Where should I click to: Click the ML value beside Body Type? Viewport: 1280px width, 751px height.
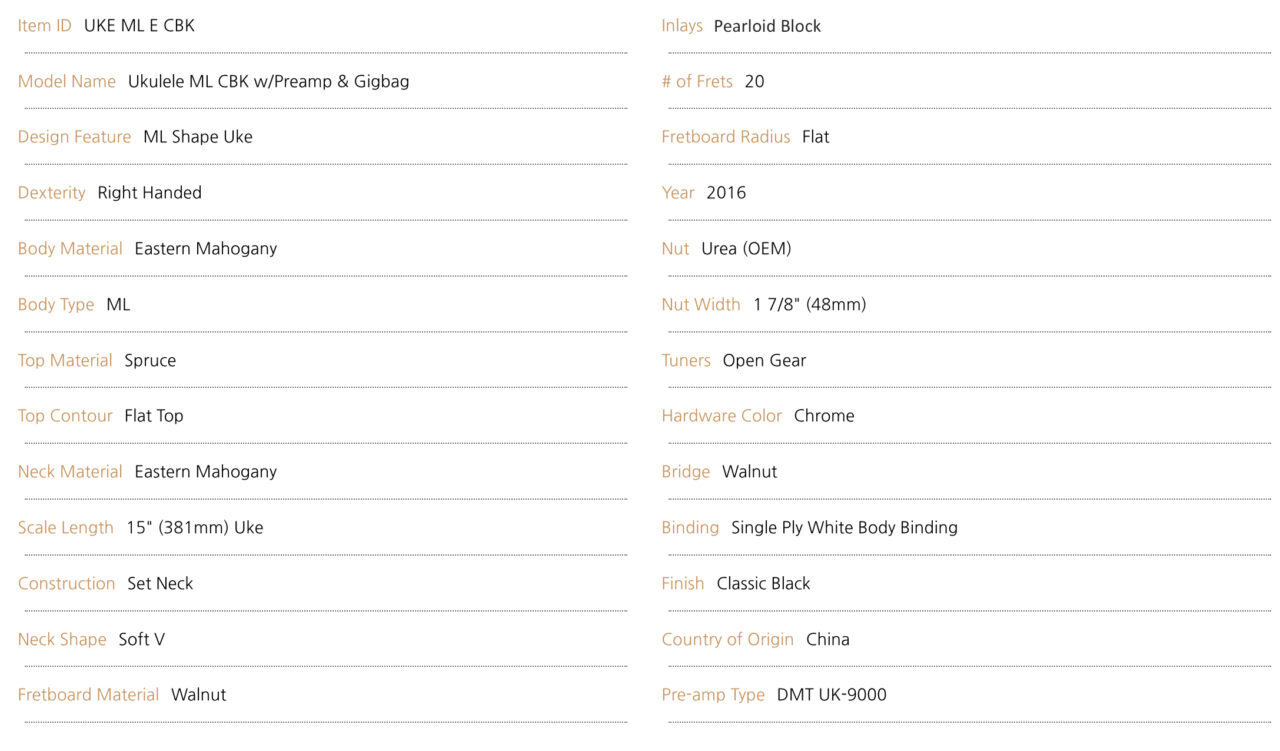[118, 305]
